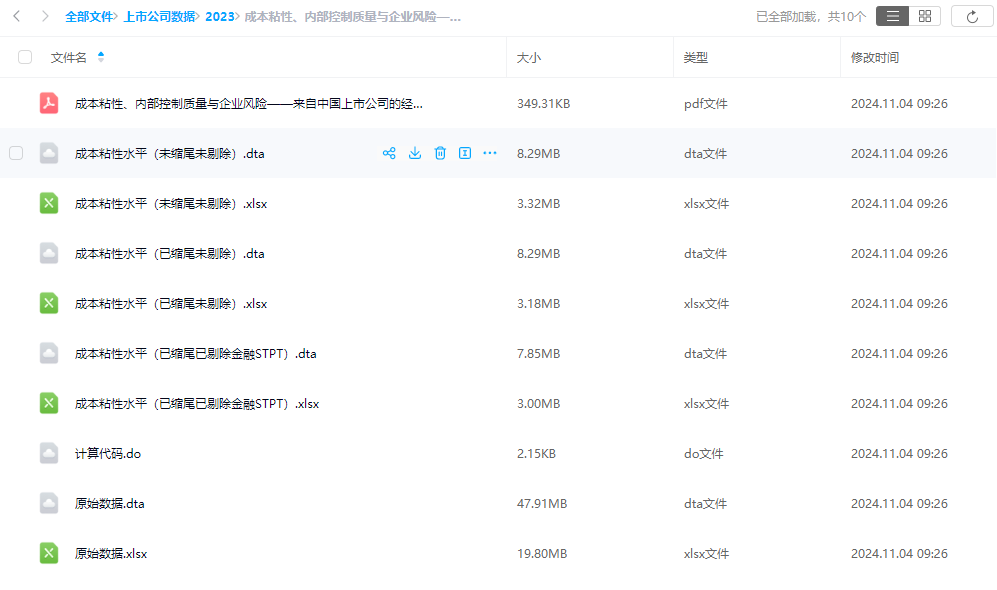Click current folder breadcrumb 成本粘性、内部控制质量与企业风险
997x590 pixels.
click(x=353, y=17)
